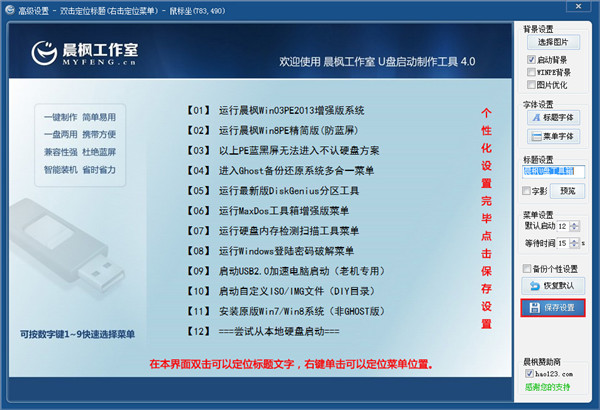The height and width of the screenshot is (410, 600).
Task: Click the 保存设置 save settings button
Action: 555,307
